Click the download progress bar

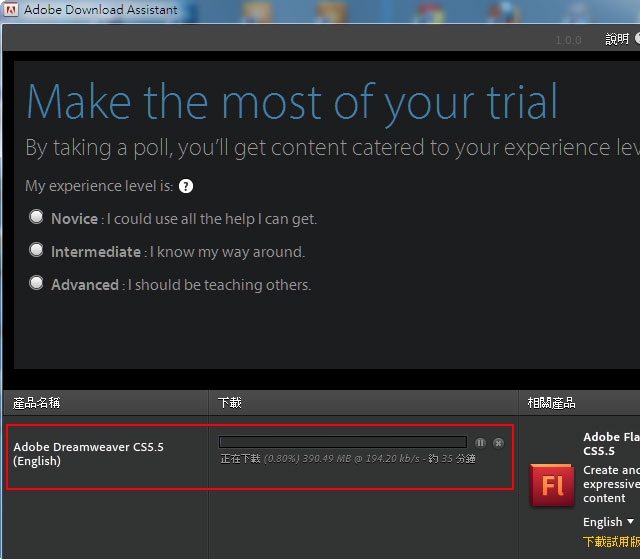pyautogui.click(x=343, y=442)
